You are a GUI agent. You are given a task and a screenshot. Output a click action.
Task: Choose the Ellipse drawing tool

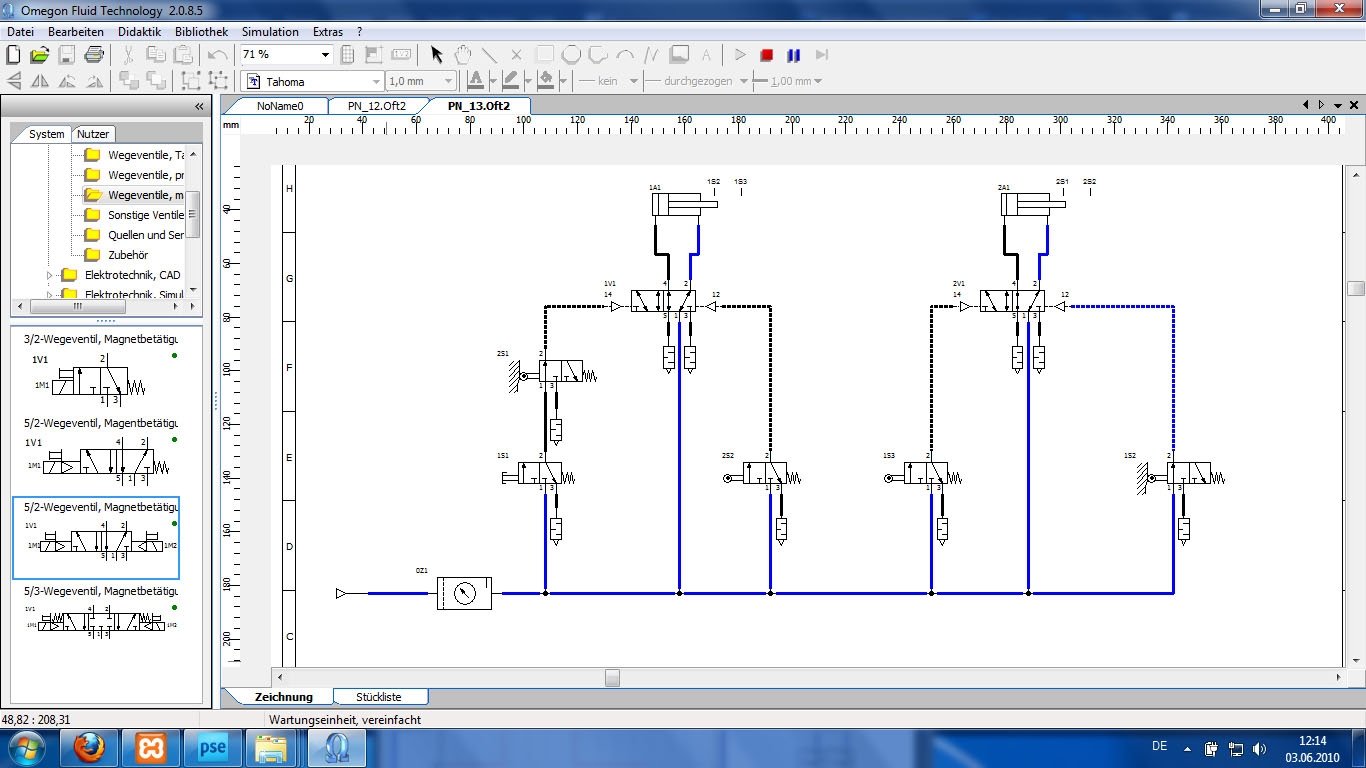coord(570,53)
